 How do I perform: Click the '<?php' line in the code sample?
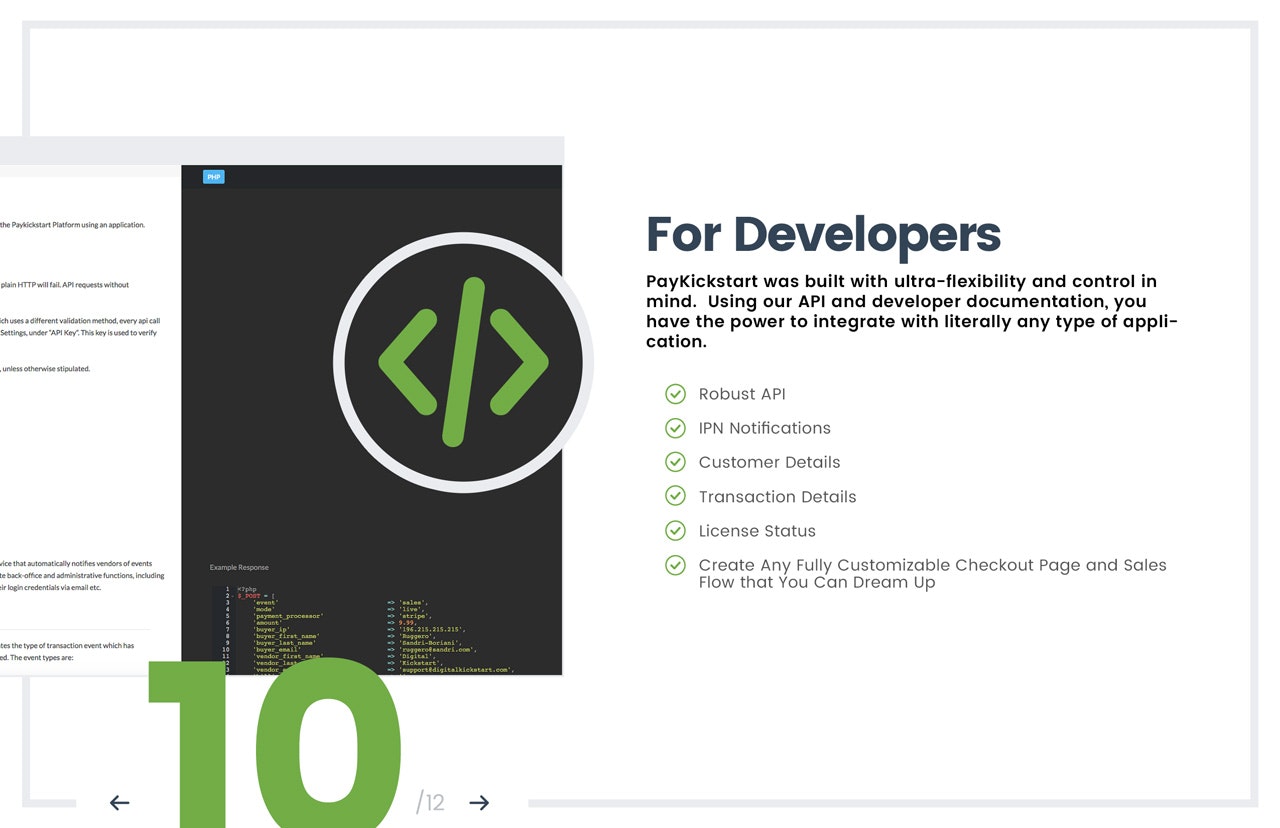pyautogui.click(x=245, y=589)
